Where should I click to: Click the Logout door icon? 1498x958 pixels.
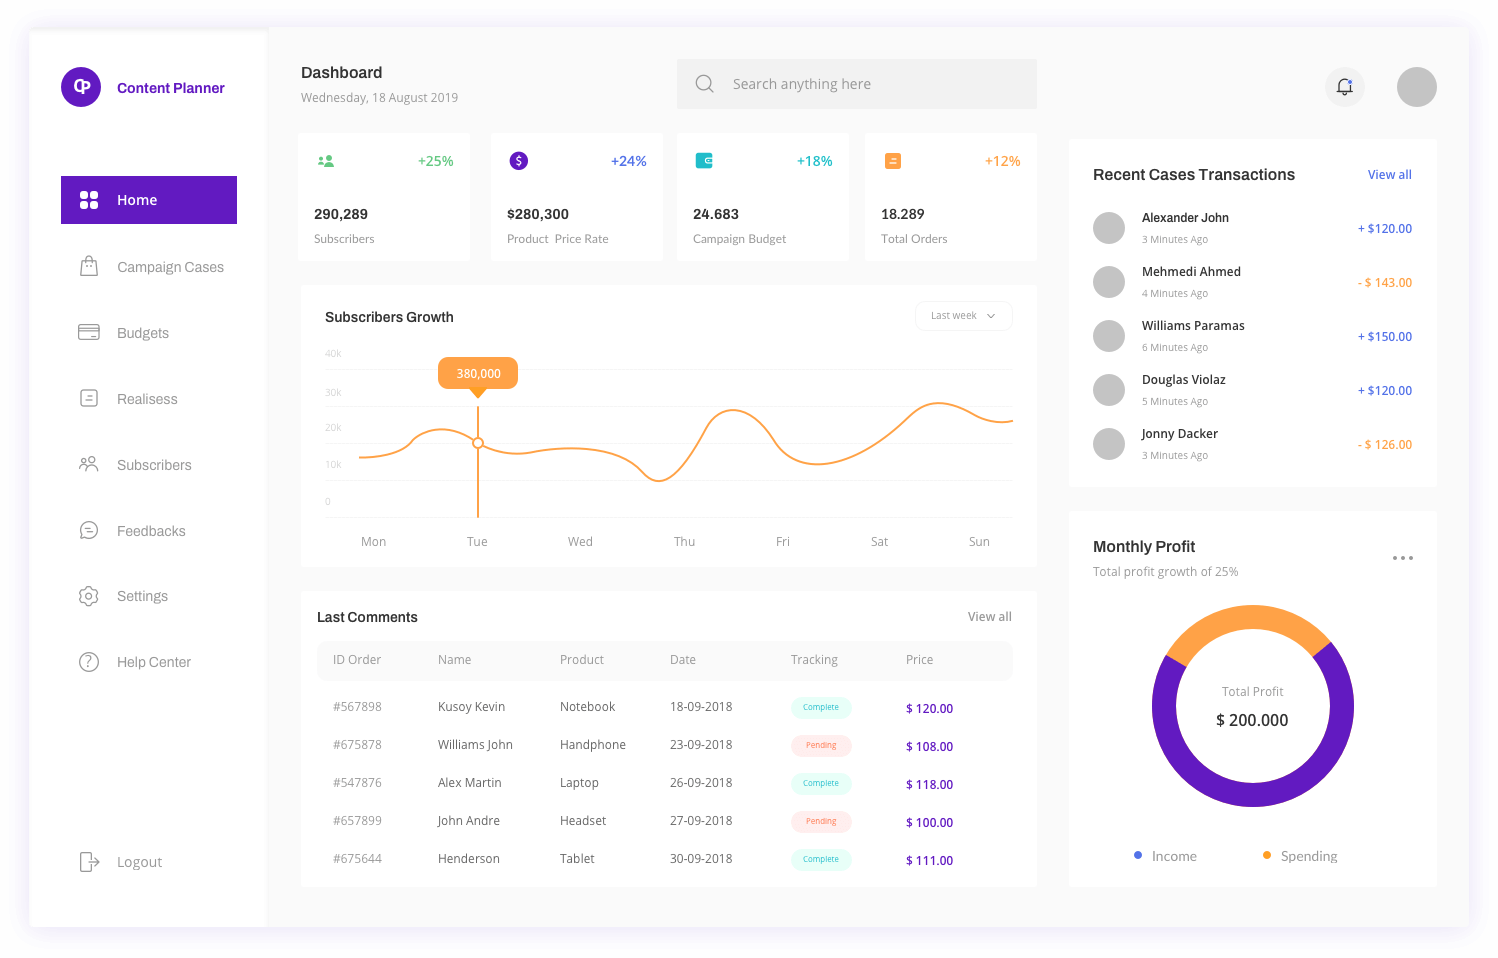click(89, 862)
